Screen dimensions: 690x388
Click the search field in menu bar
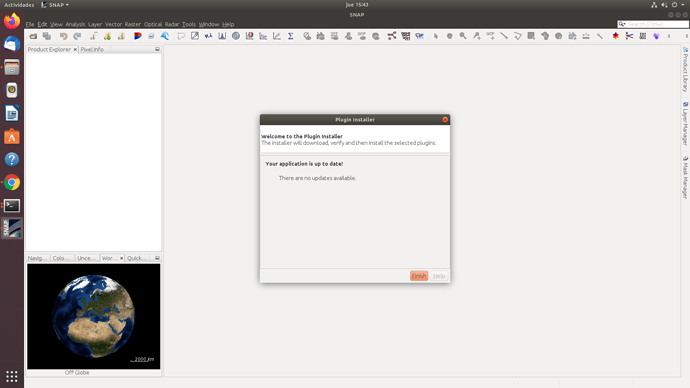coord(653,24)
